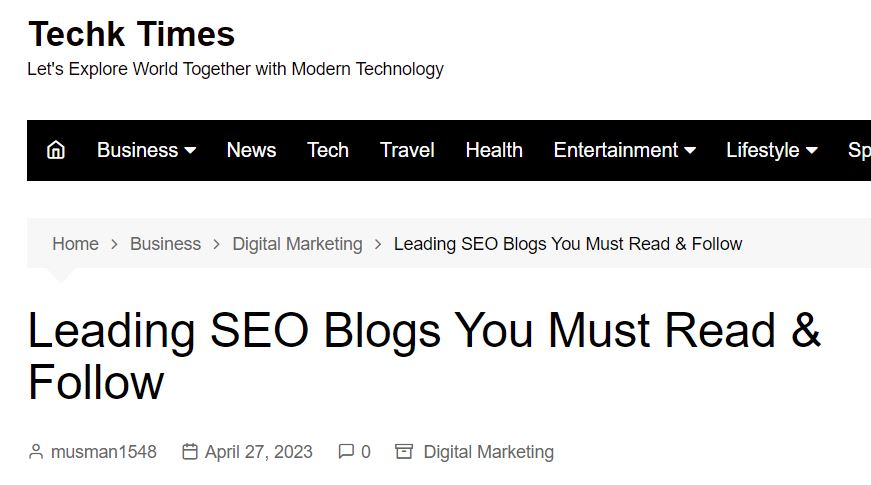This screenshot has width=871, height=485.
Task: Click the comment bubble icon
Action: point(346,451)
